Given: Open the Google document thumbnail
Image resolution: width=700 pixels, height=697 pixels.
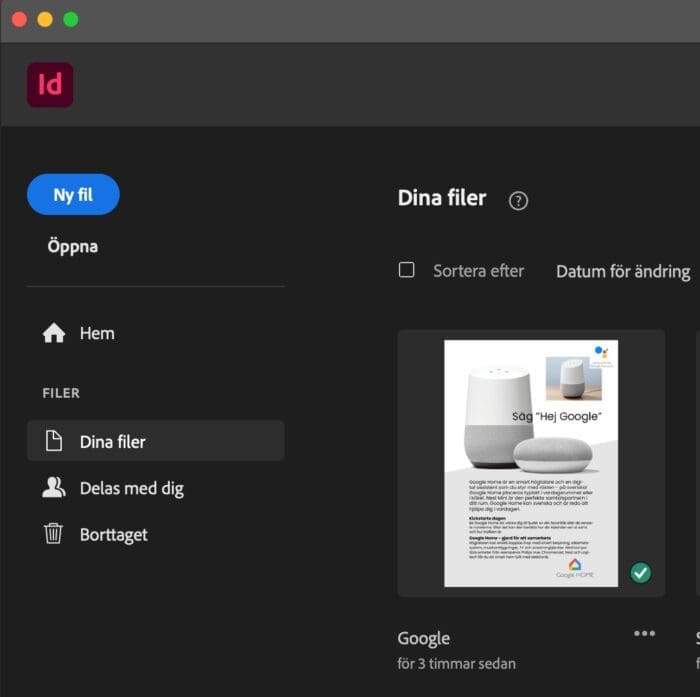Looking at the screenshot, I should [x=531, y=463].
